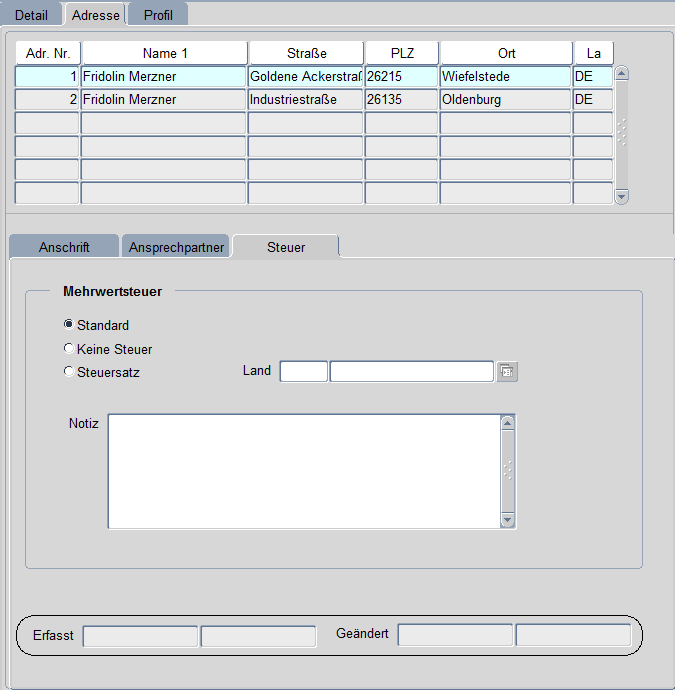675x690 pixels.
Task: Sort by the Name 1 column header
Action: point(165,53)
